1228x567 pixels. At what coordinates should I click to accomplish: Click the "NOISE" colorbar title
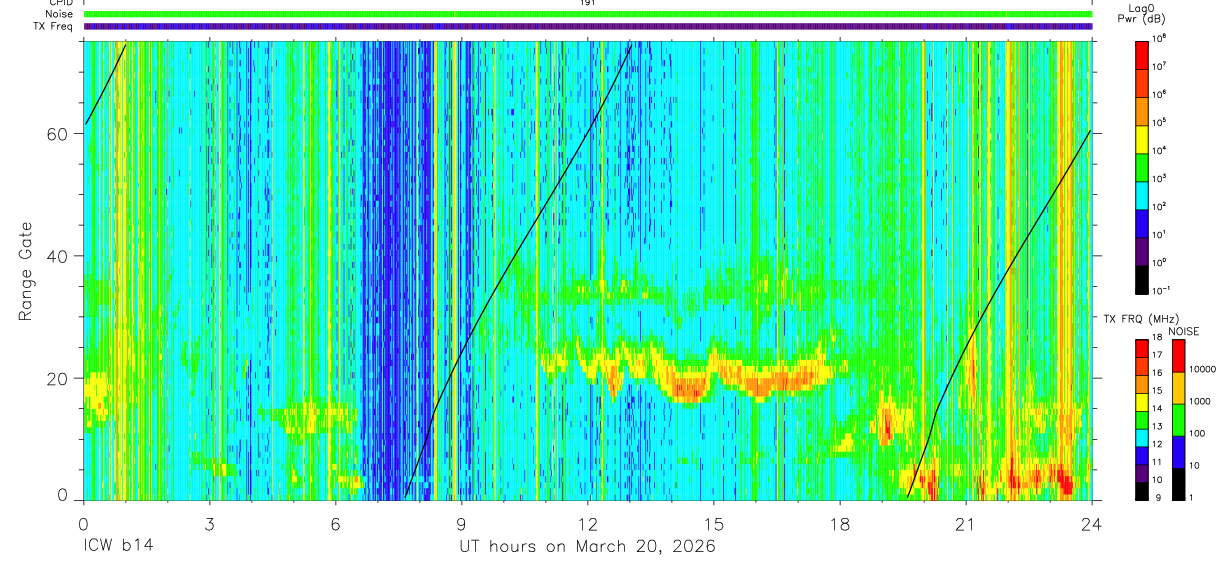pos(1183,330)
